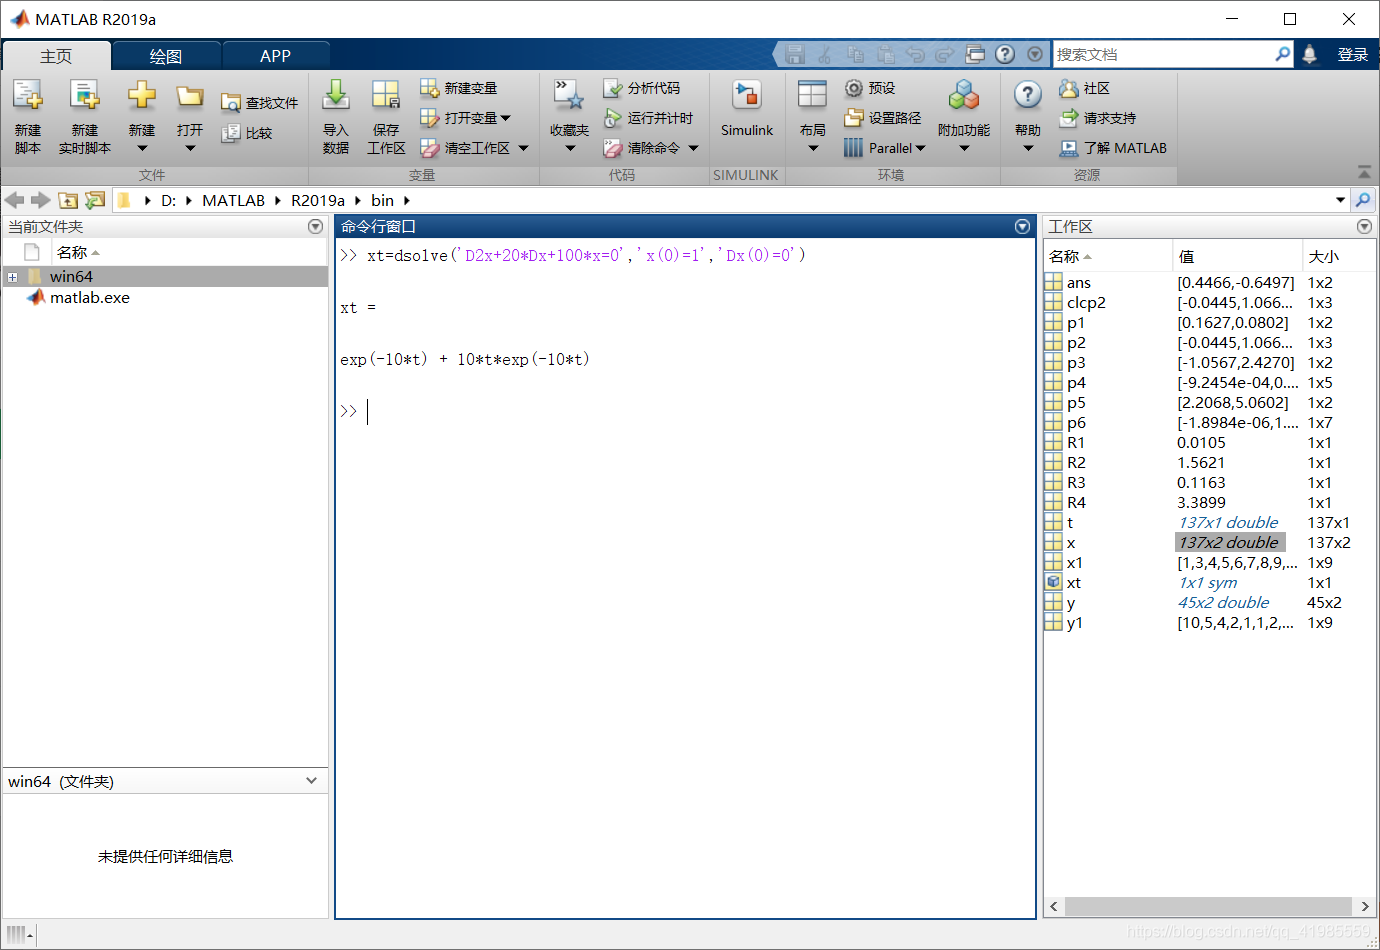This screenshot has width=1380, height=950.
Task: Click the 新建脚本 (New Script) icon
Action: click(28, 96)
